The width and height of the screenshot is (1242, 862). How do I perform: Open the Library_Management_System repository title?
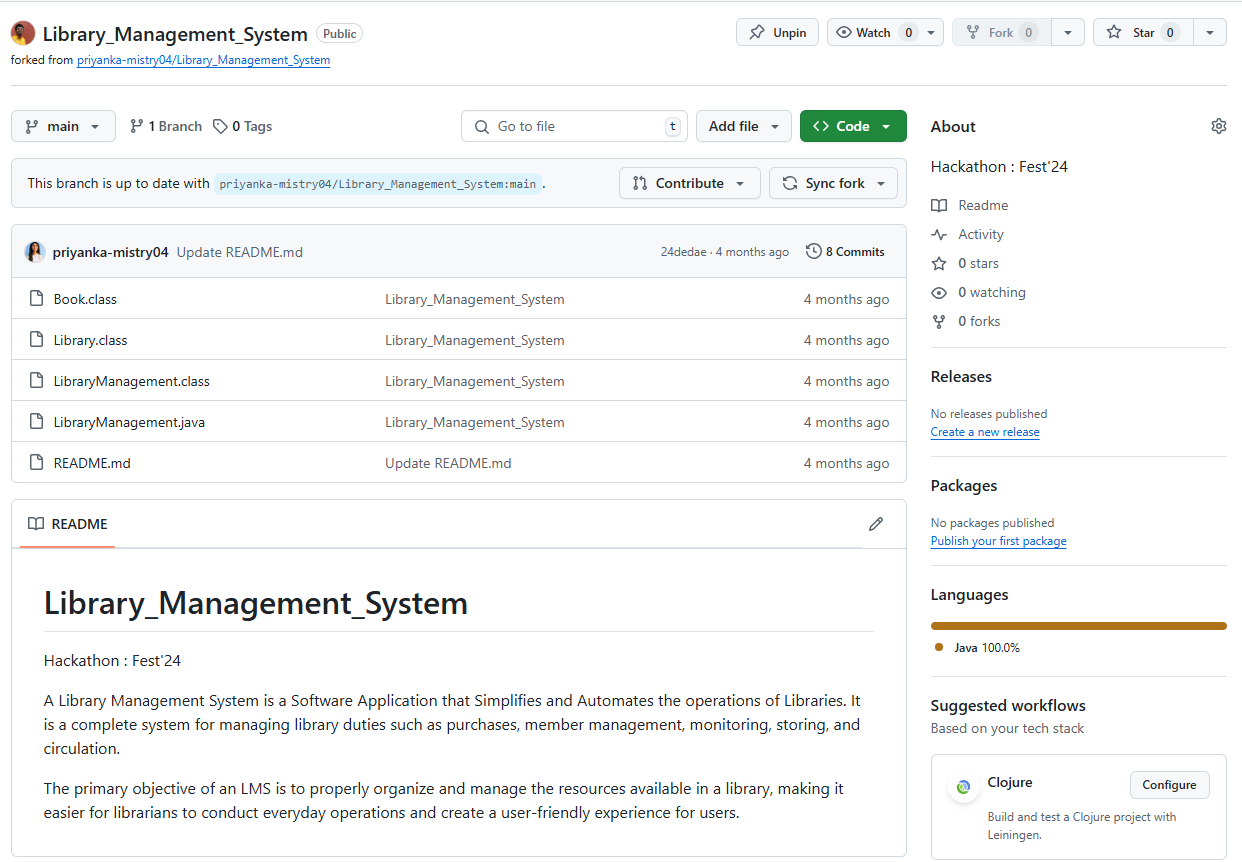(175, 33)
